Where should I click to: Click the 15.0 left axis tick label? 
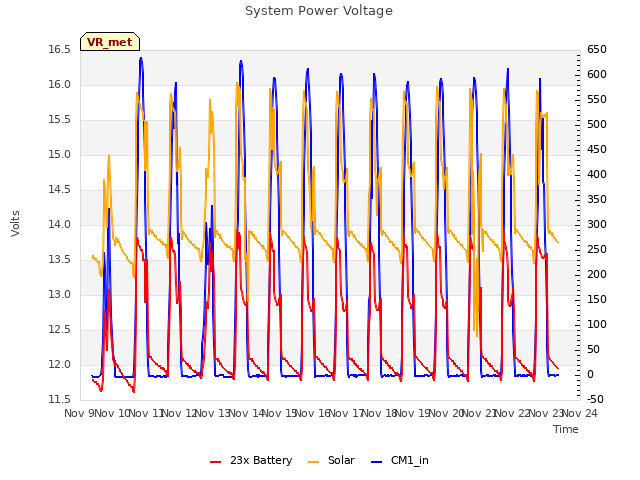click(x=60, y=155)
